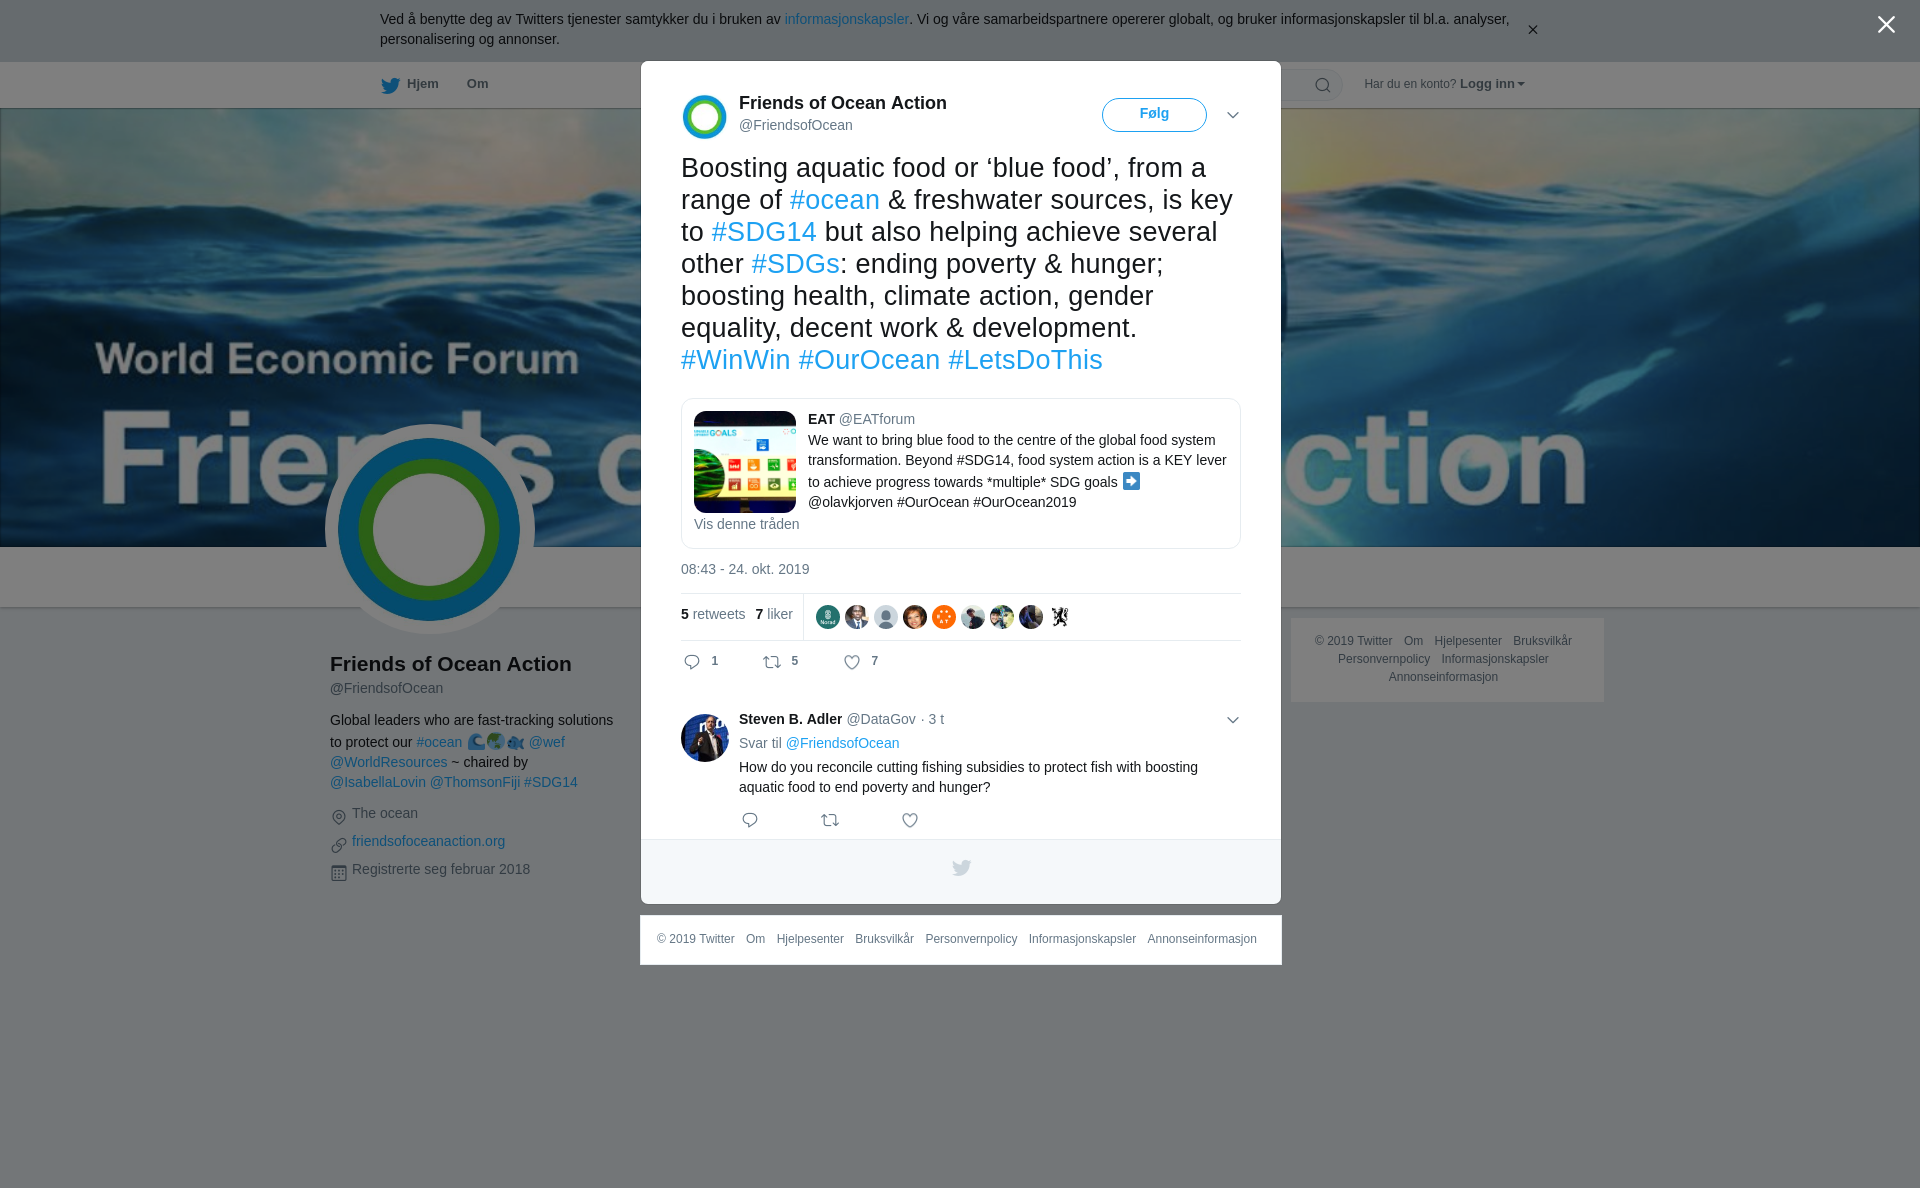
Task: Toggle the Følg follow button
Action: pos(1154,115)
